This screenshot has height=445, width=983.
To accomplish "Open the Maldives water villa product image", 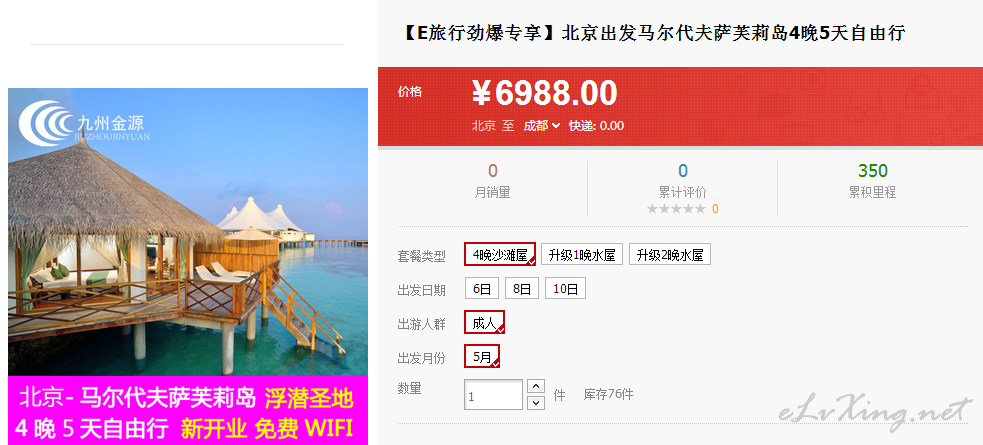I will pos(188,232).
